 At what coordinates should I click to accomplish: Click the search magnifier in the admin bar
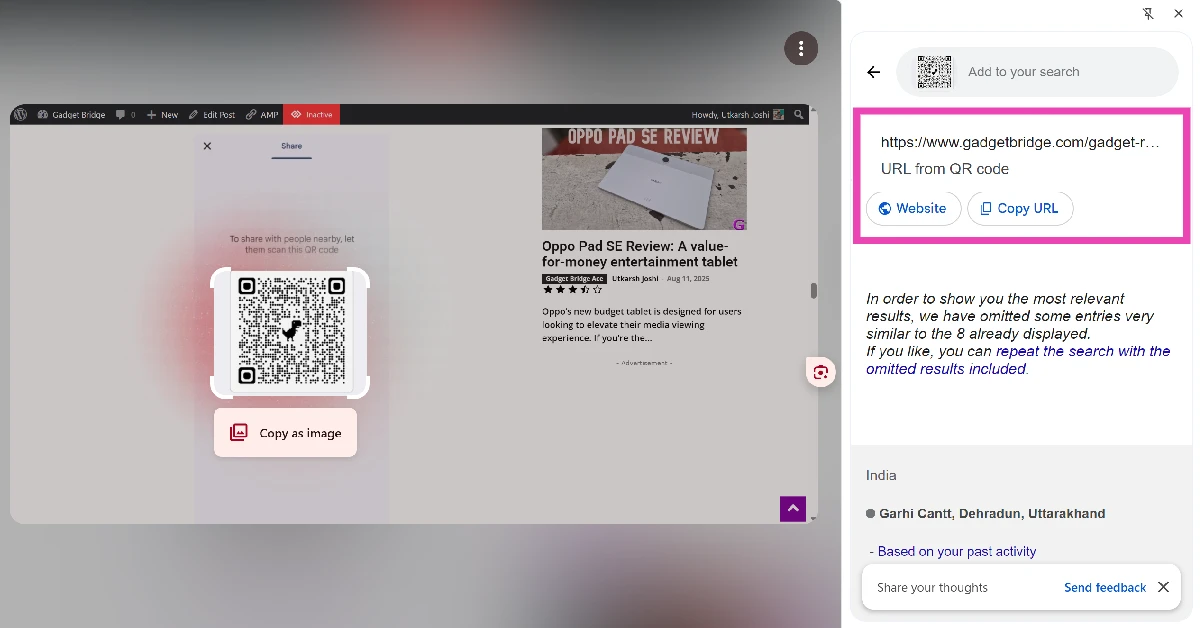point(798,114)
